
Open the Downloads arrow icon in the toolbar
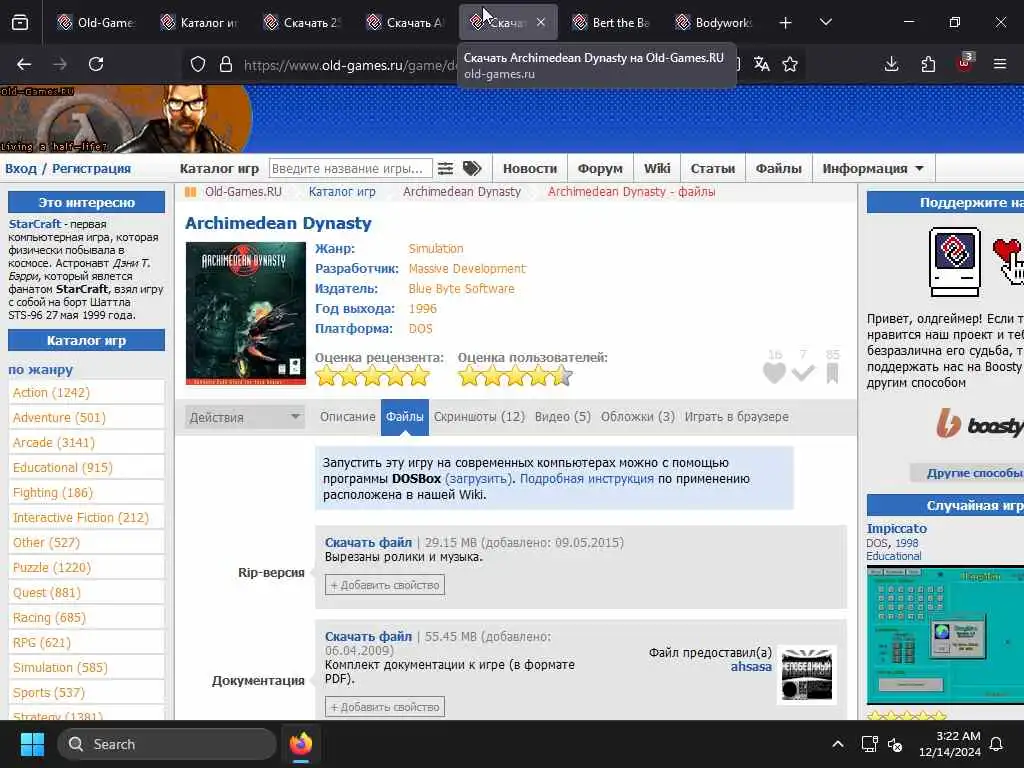coord(891,64)
